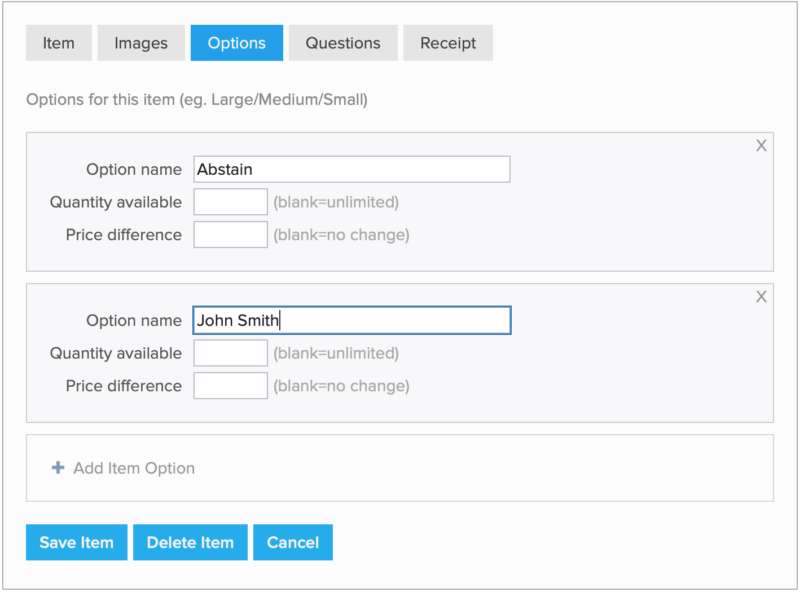Hit the Cancel button
Image resolution: width=800 pixels, height=592 pixels.
point(293,542)
